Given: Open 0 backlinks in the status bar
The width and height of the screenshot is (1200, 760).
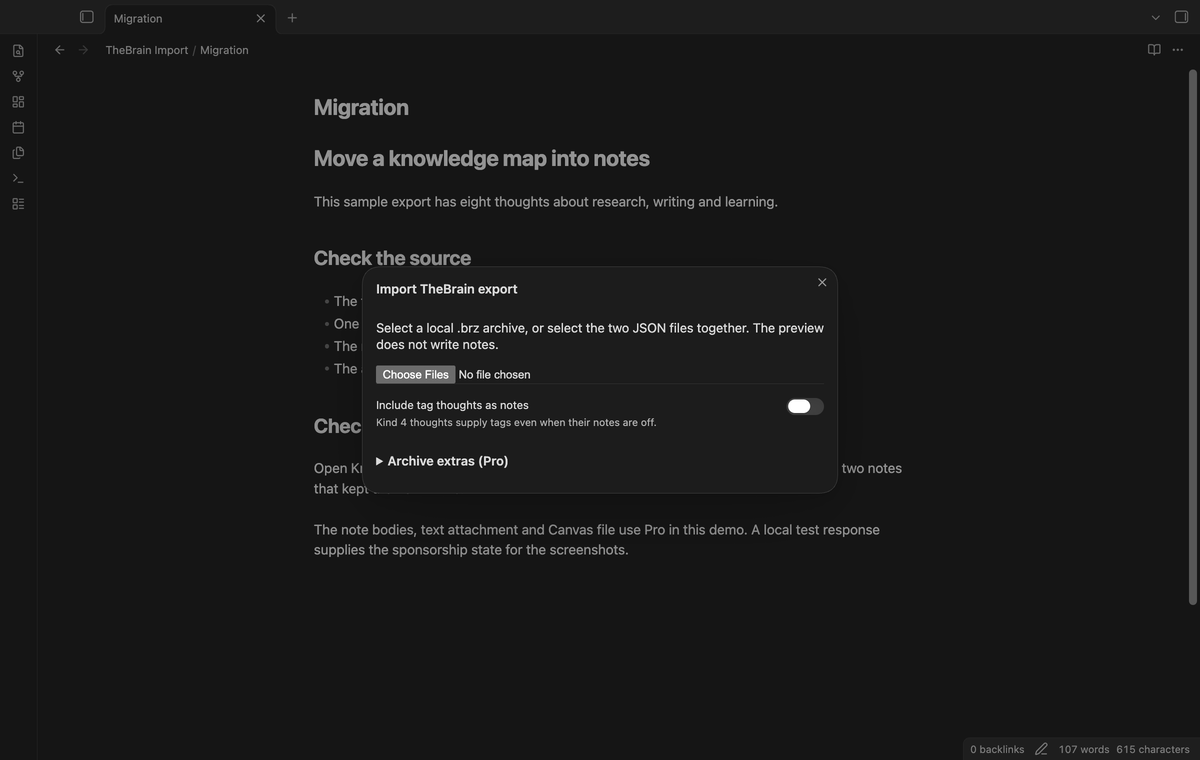Looking at the screenshot, I should [997, 749].
